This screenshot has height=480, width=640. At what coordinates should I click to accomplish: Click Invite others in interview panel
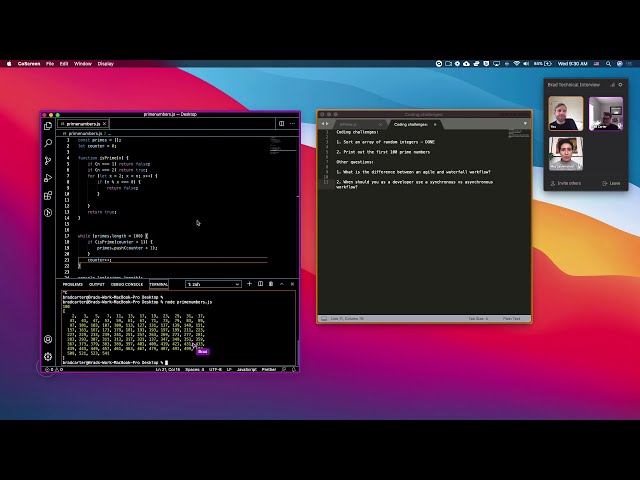pyautogui.click(x=566, y=183)
